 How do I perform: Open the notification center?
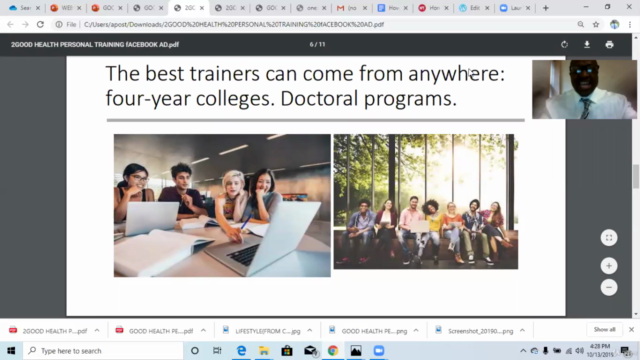point(625,351)
